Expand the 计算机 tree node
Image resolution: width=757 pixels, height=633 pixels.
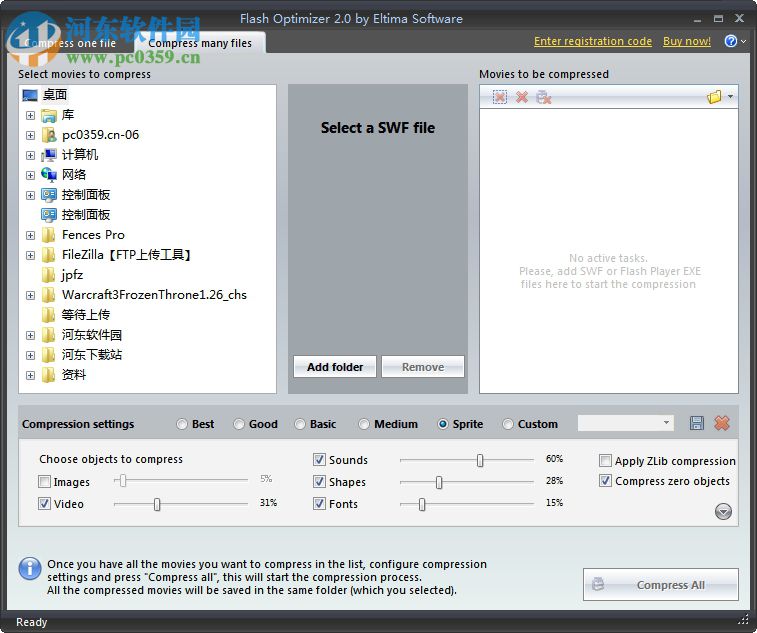pos(30,155)
